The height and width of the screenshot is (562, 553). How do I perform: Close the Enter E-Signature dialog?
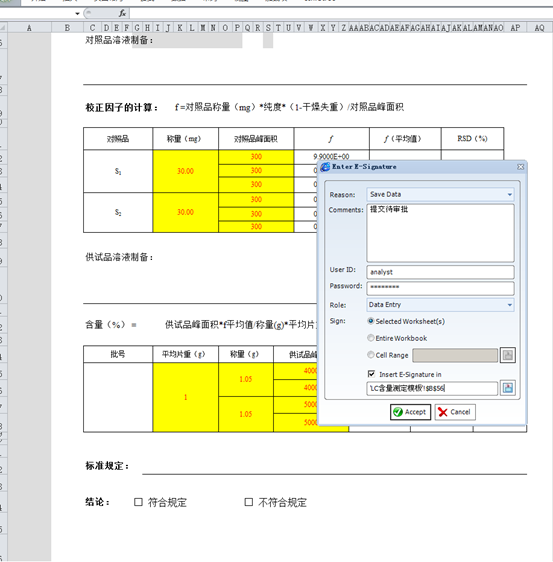(x=520, y=167)
